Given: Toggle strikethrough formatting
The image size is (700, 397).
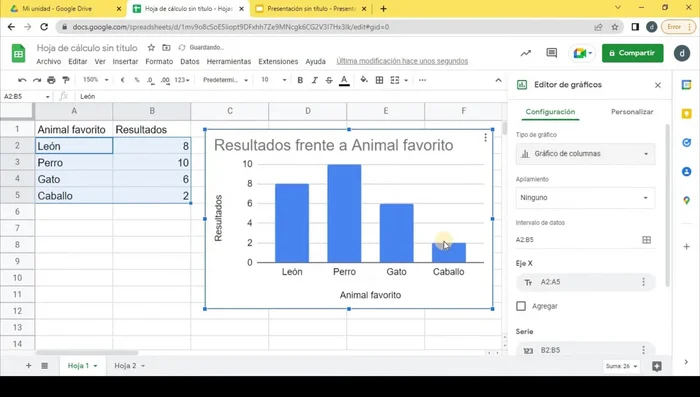Looking at the screenshot, I should click(x=329, y=80).
